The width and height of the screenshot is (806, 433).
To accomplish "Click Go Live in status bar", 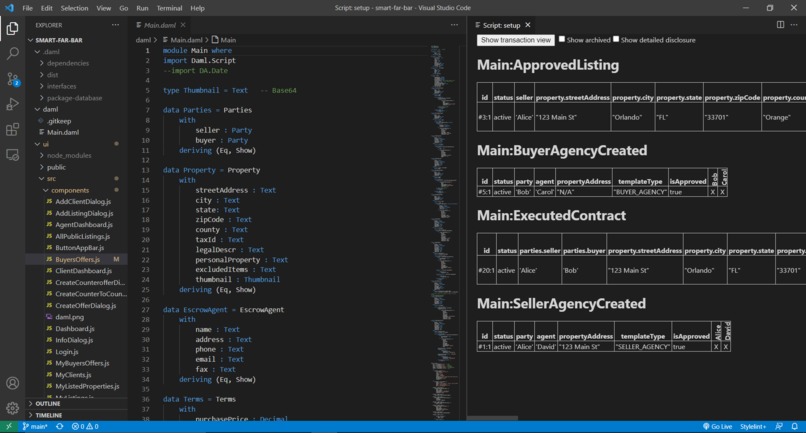I will [717, 426].
